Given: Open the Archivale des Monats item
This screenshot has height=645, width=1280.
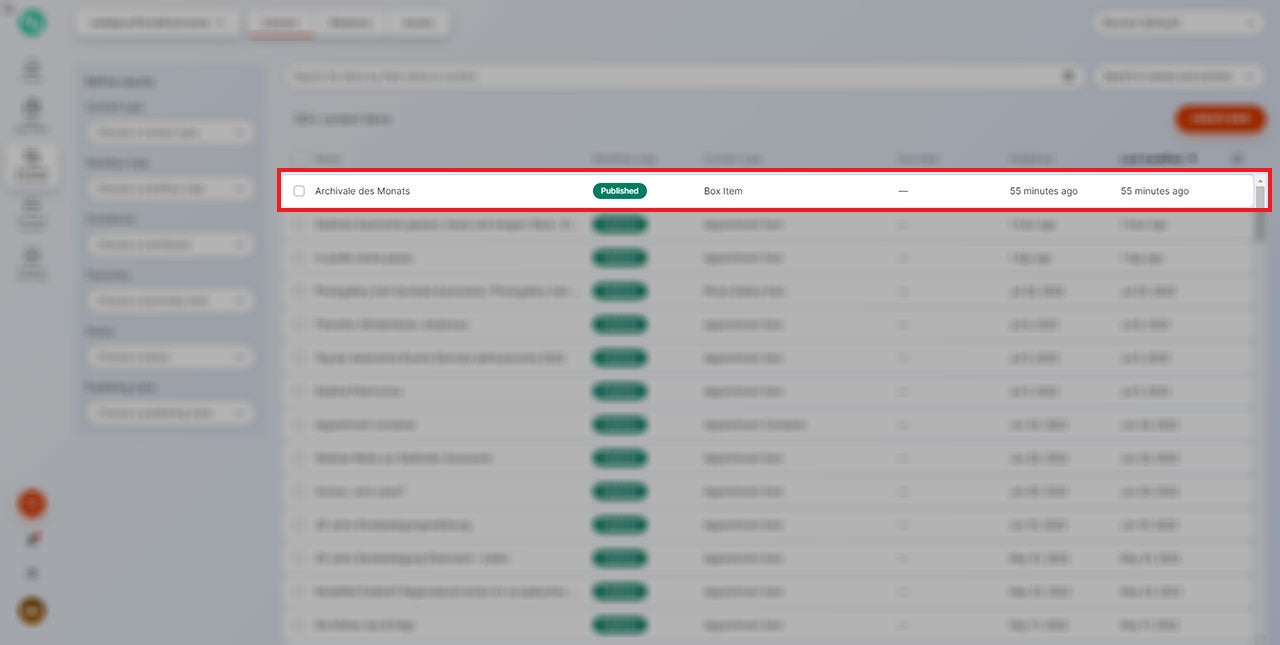Looking at the screenshot, I should 362,191.
